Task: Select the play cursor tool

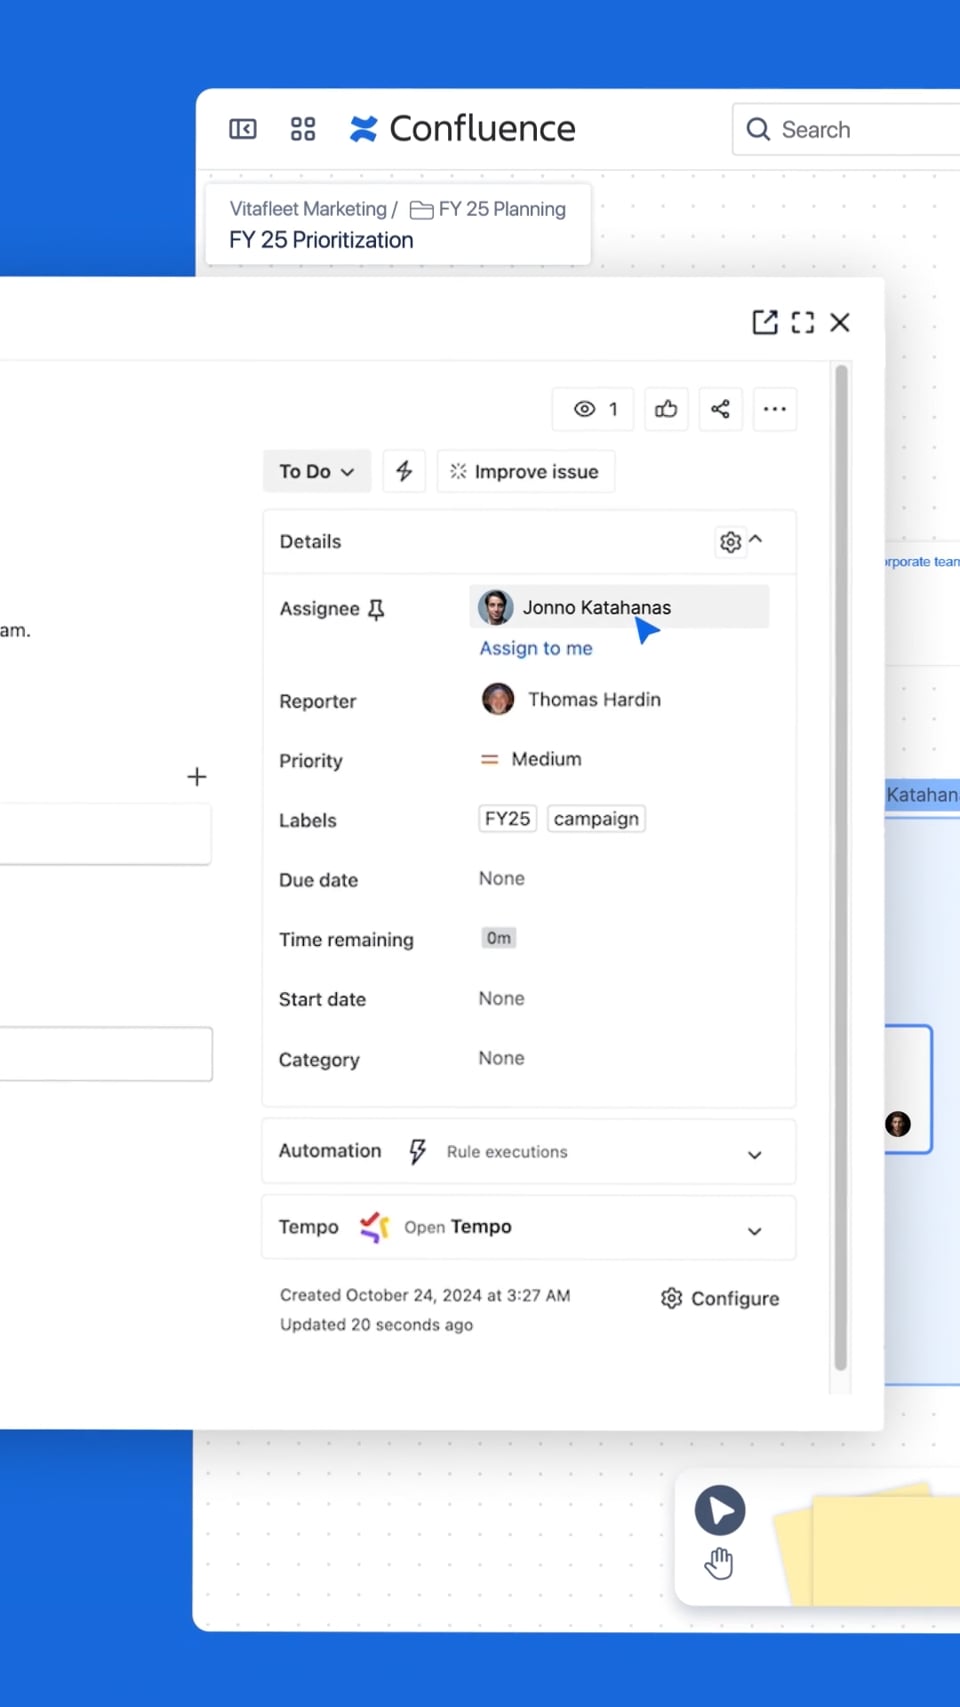Action: 720,1510
